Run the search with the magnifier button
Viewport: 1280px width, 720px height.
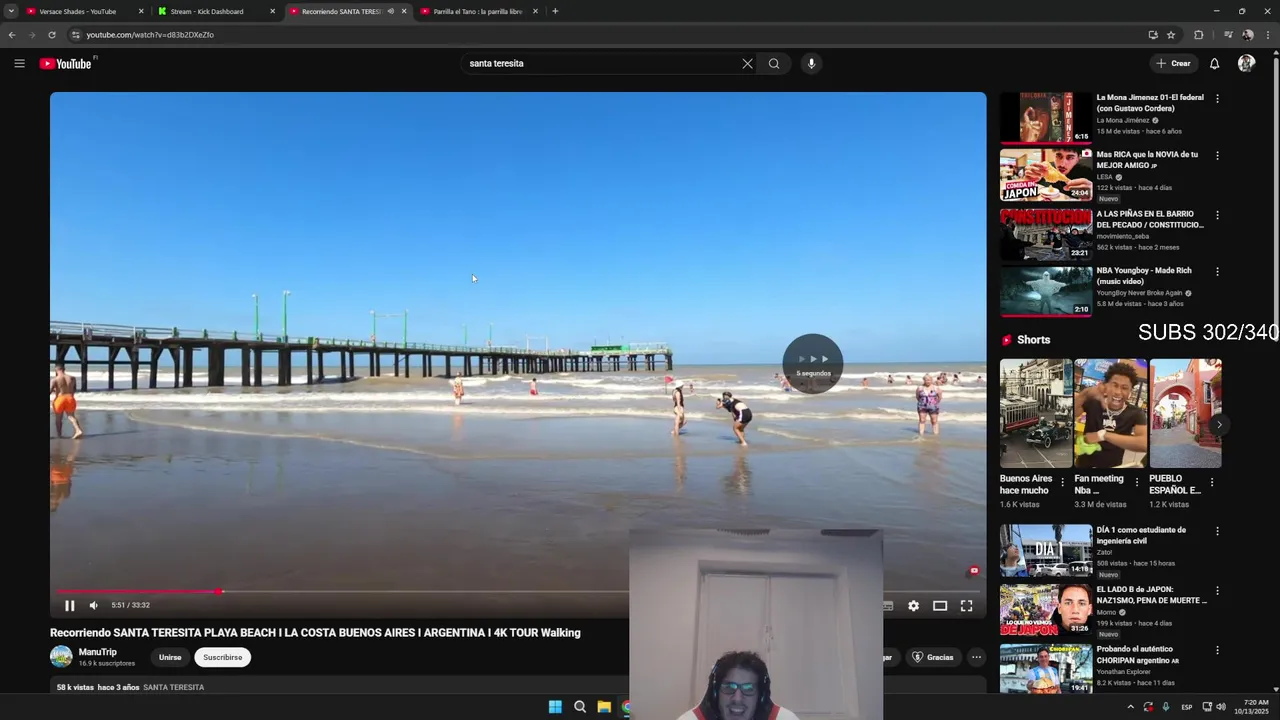[x=774, y=63]
